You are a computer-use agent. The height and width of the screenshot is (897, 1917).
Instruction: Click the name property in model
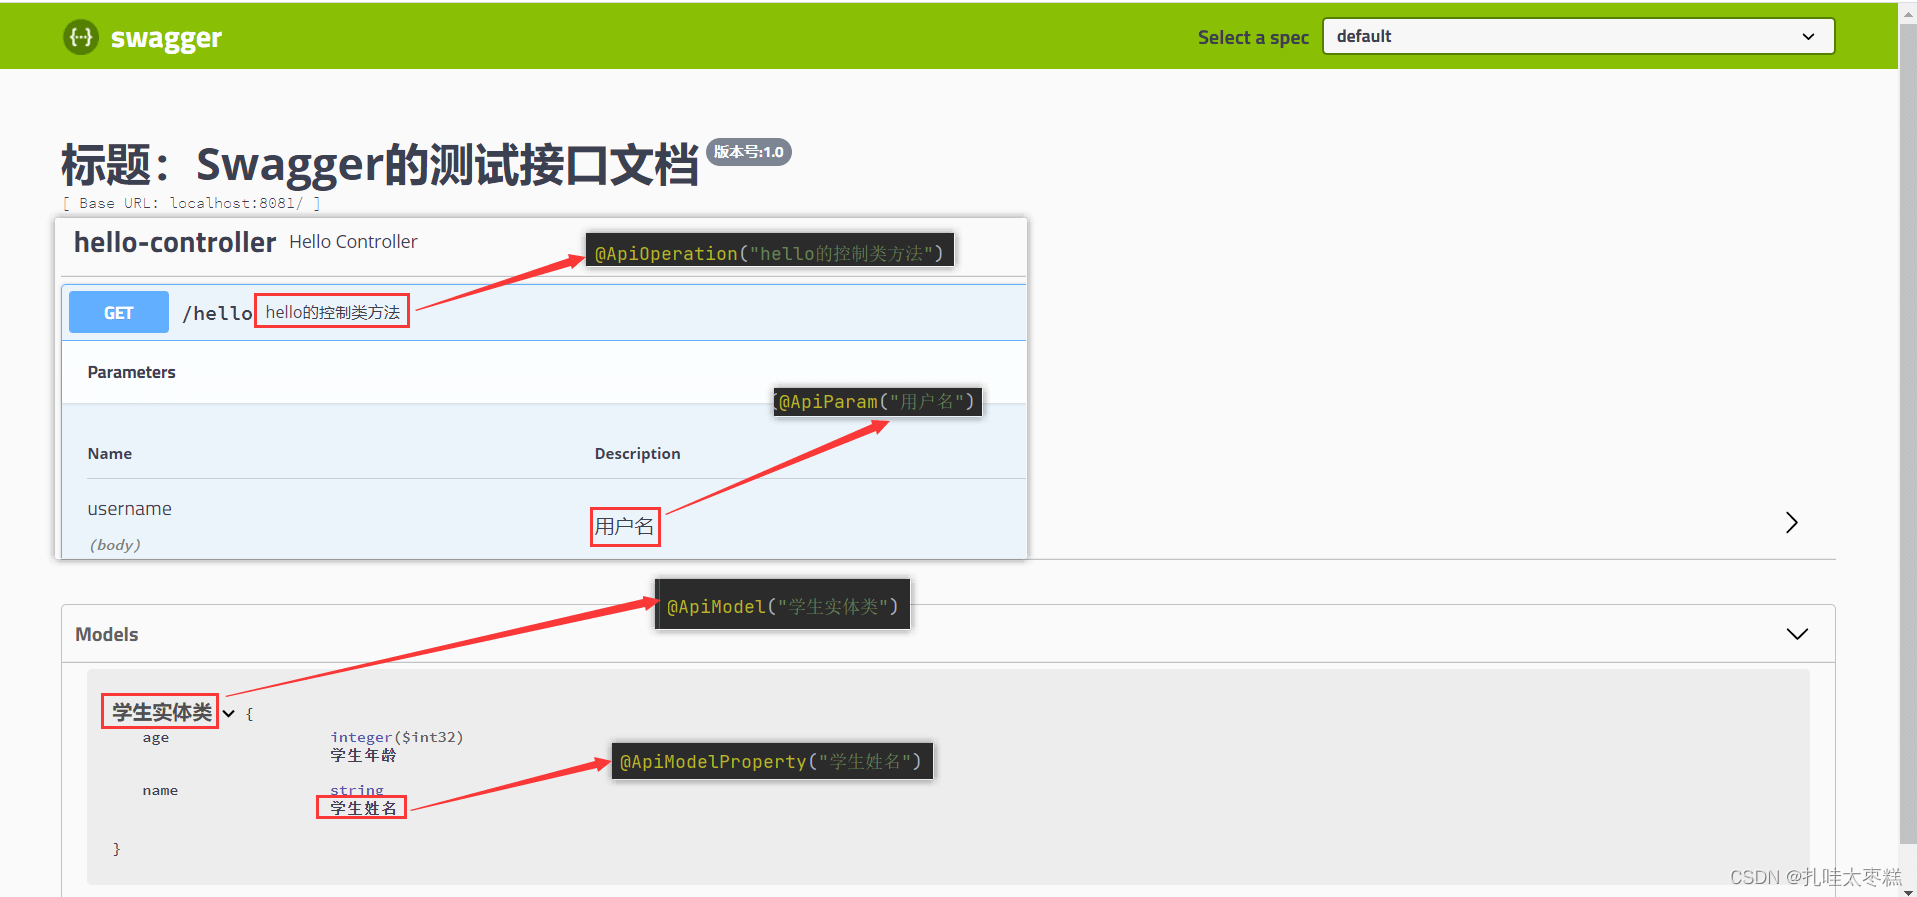point(160,790)
